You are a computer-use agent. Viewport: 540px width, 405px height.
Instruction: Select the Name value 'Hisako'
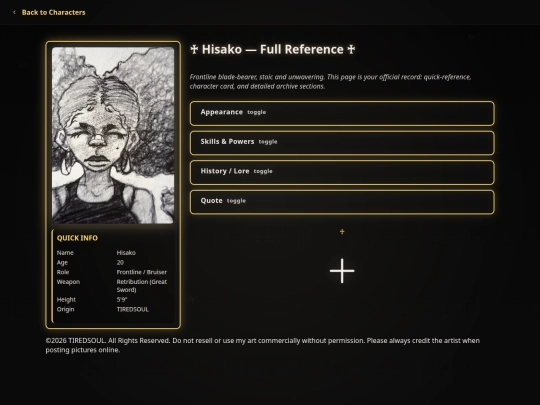(126, 252)
